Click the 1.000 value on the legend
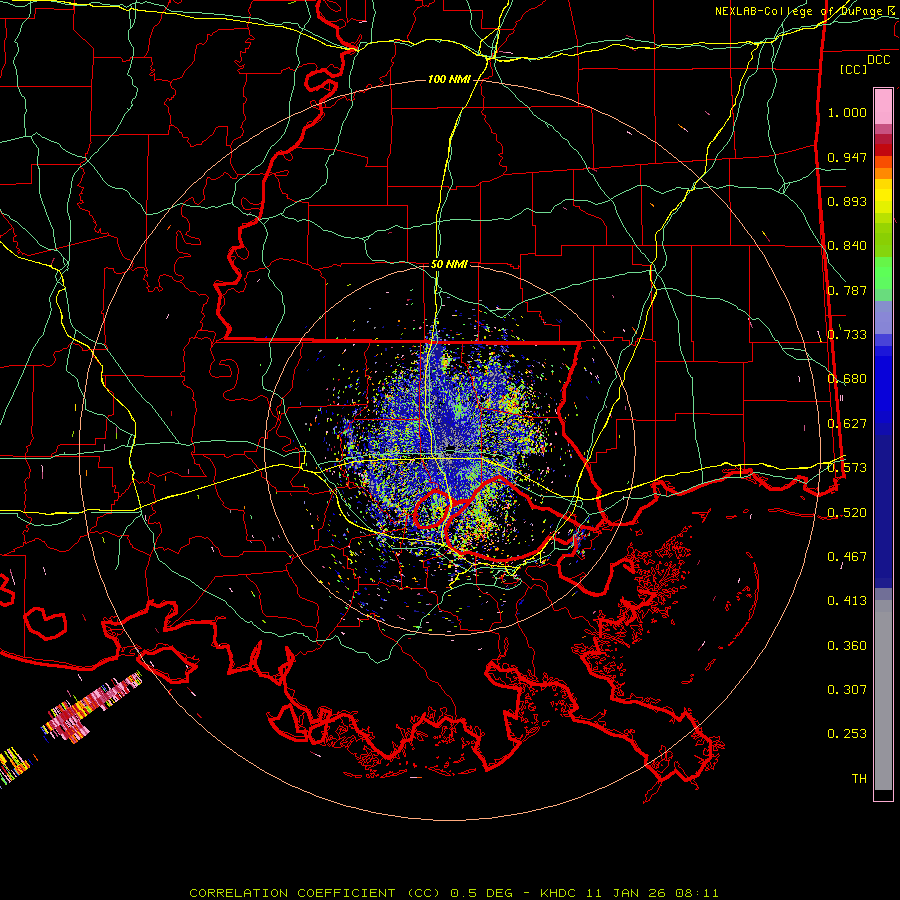This screenshot has height=900, width=900. pos(847,112)
